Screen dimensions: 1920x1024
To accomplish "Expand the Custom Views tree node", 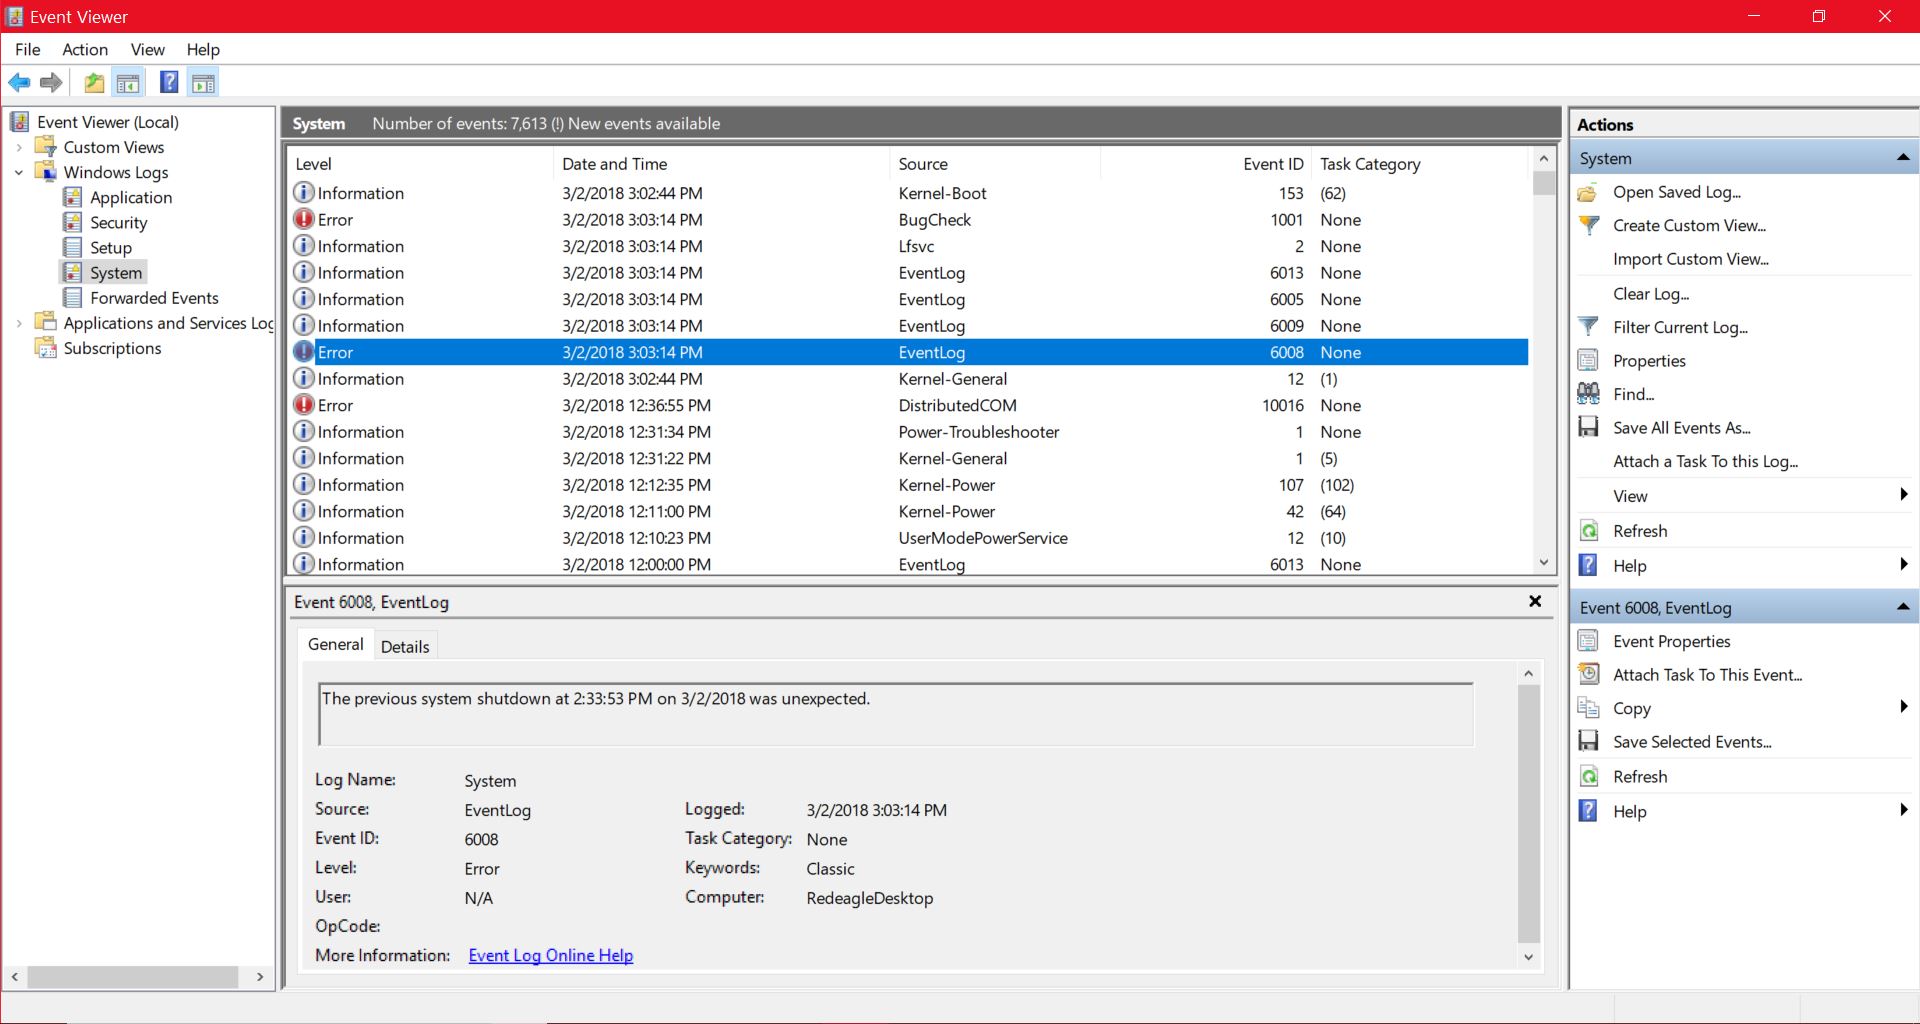I will pos(19,147).
